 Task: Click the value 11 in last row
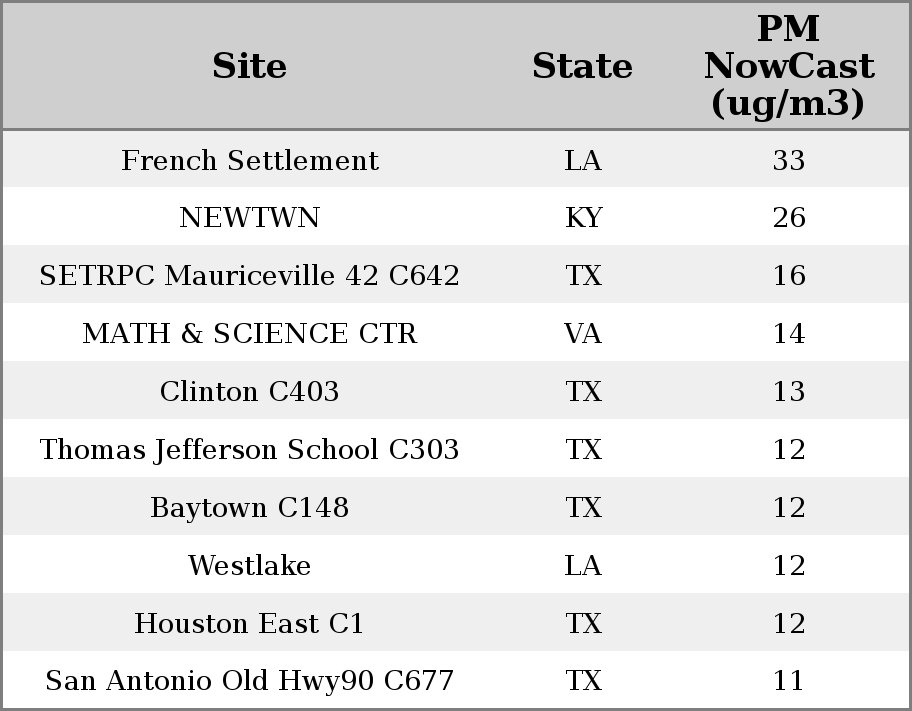tap(789, 680)
